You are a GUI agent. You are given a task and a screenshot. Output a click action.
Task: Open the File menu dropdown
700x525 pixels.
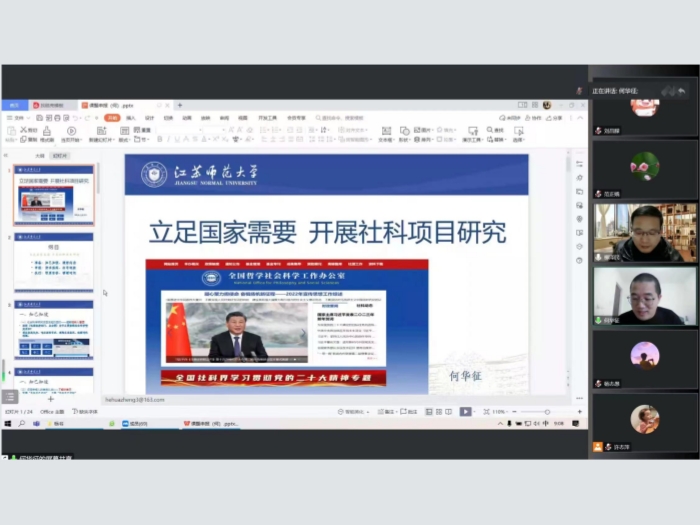18,118
